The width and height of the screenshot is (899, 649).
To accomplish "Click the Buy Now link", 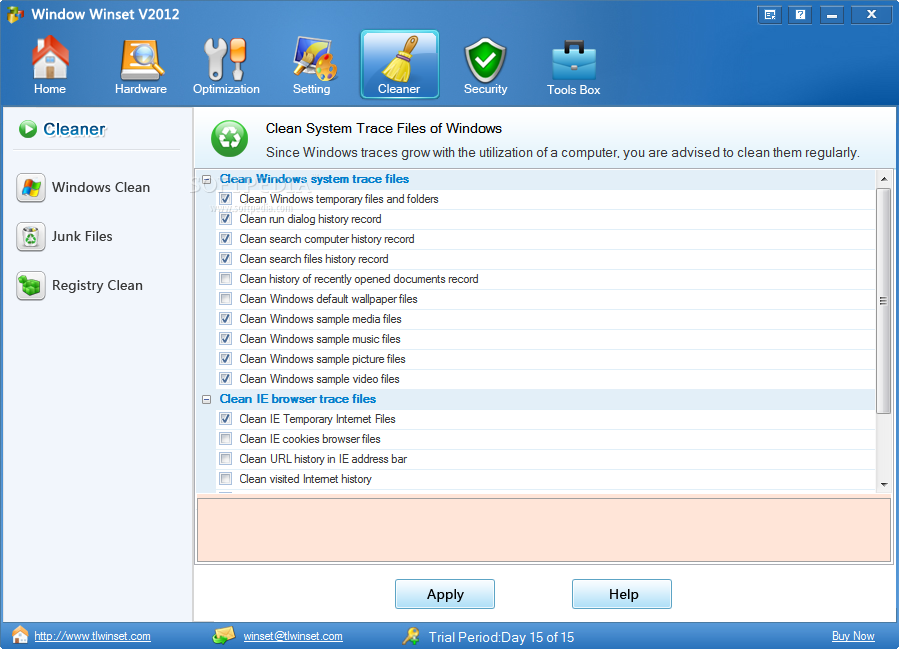I will (853, 636).
